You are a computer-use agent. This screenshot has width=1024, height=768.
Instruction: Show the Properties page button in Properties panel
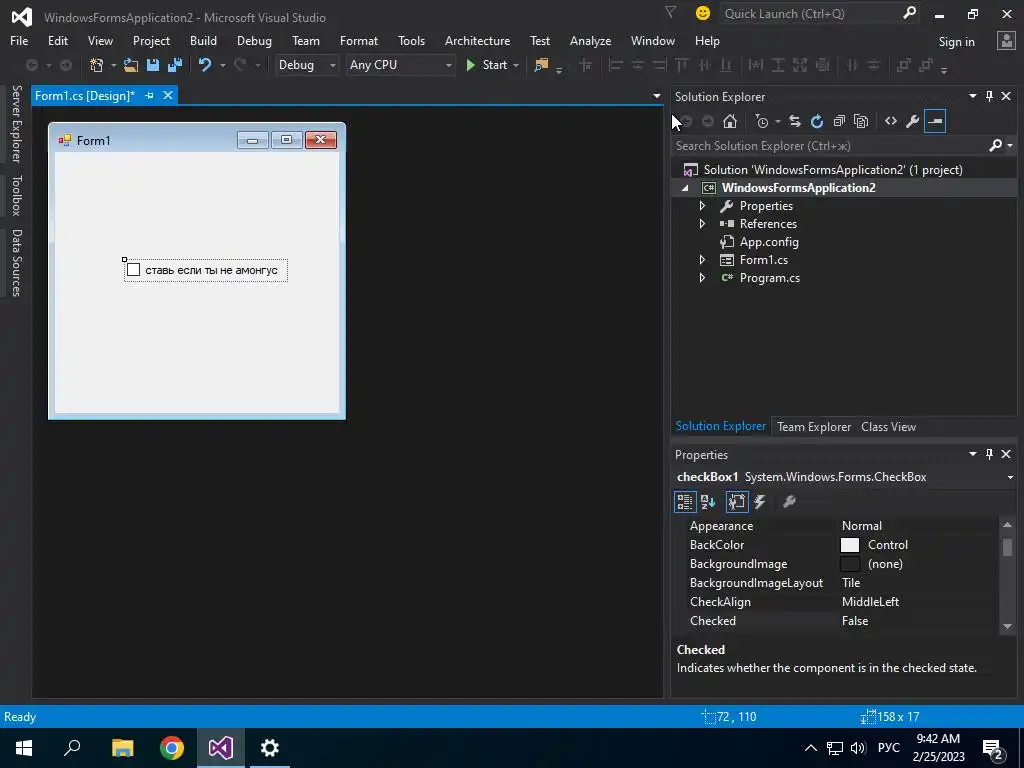737,502
